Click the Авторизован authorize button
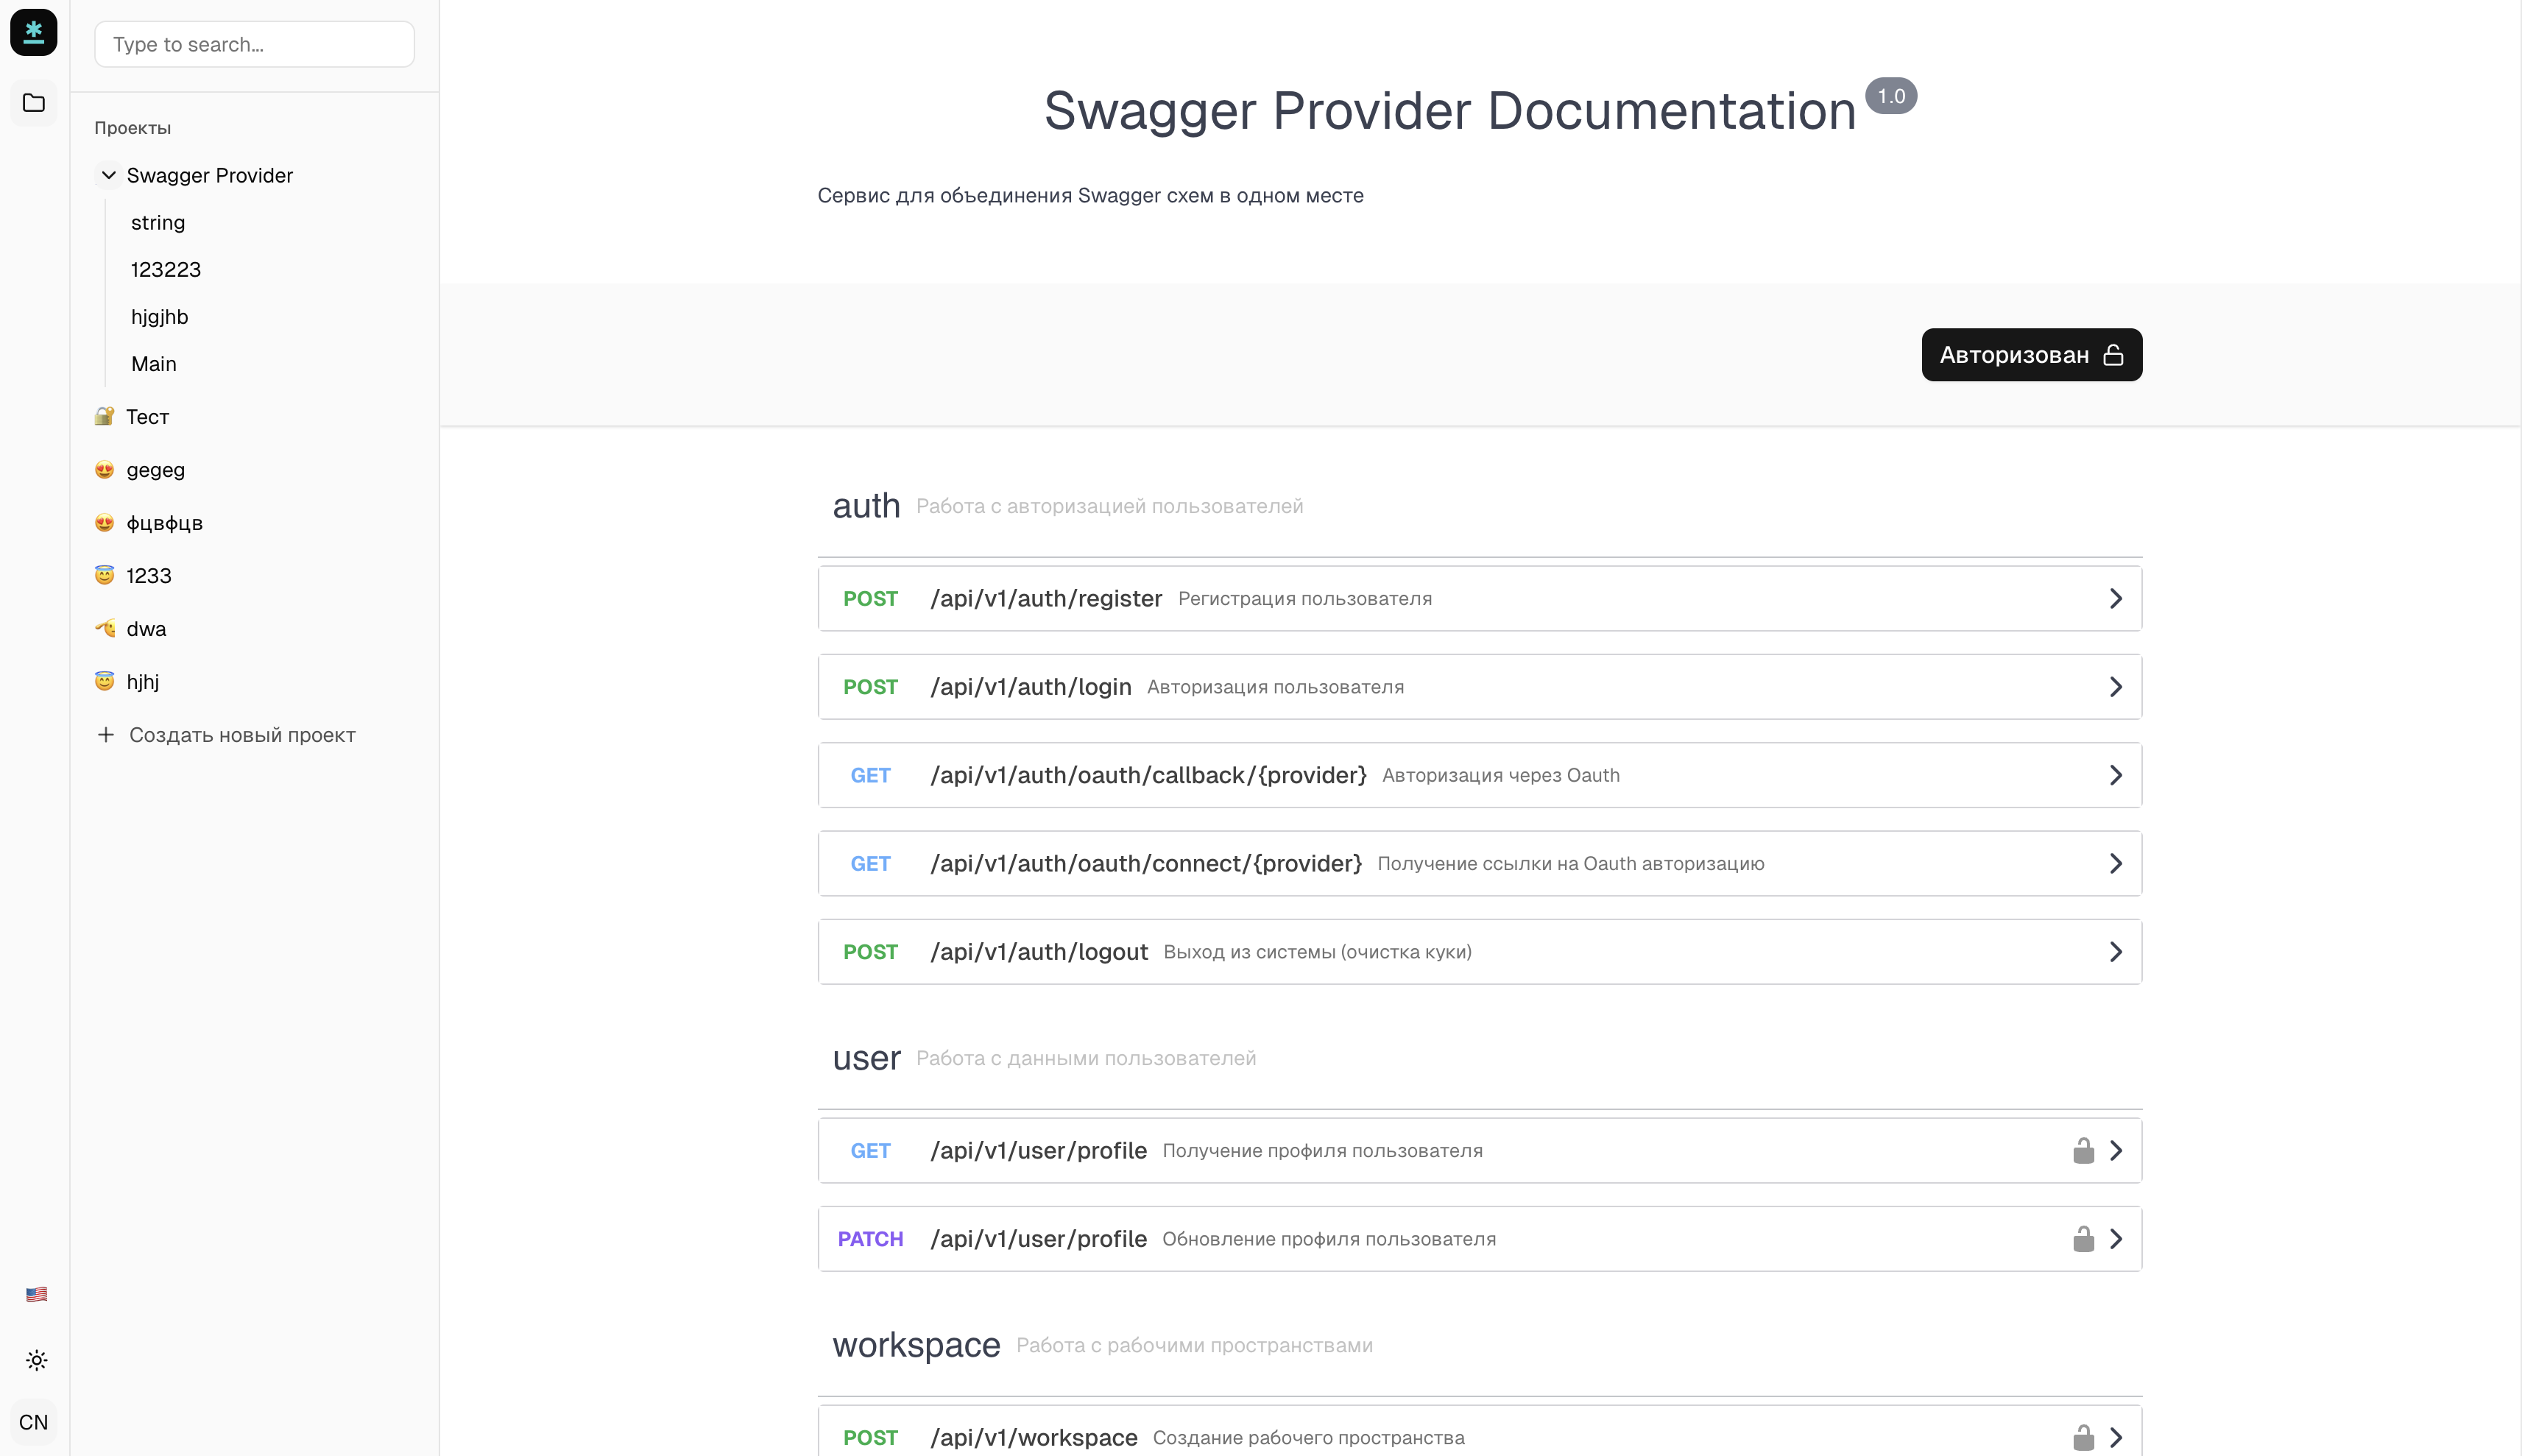This screenshot has width=2522, height=1456. coord(2031,355)
